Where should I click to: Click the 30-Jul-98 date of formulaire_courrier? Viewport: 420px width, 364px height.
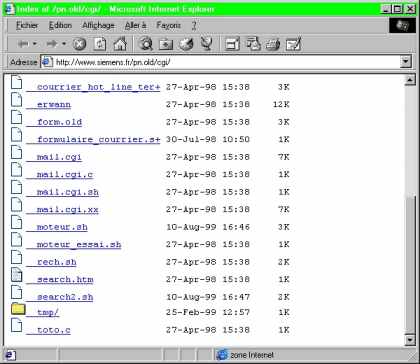pyautogui.click(x=191, y=139)
